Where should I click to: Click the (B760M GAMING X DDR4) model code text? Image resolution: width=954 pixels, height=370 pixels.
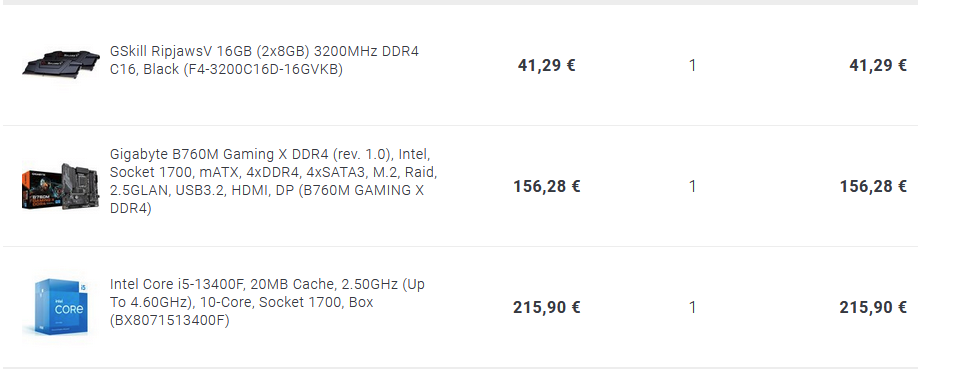pos(267,199)
